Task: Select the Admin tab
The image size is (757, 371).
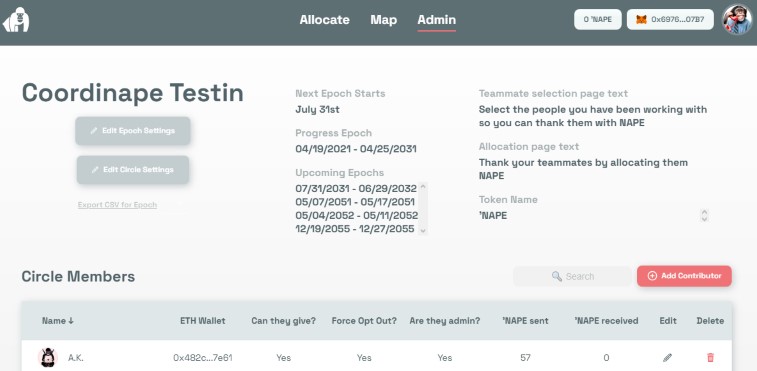Action: [436, 20]
